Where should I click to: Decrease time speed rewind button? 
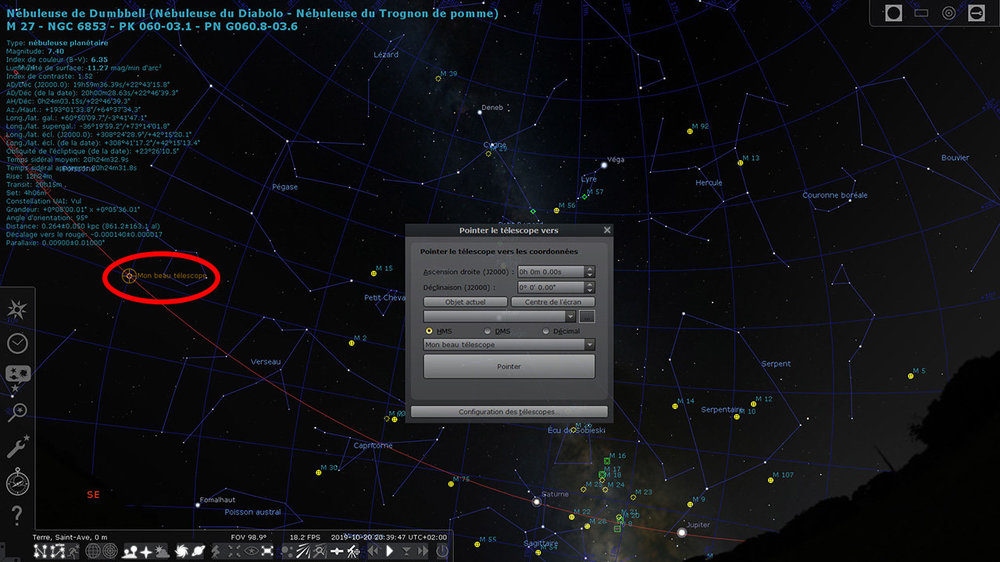coord(372,551)
